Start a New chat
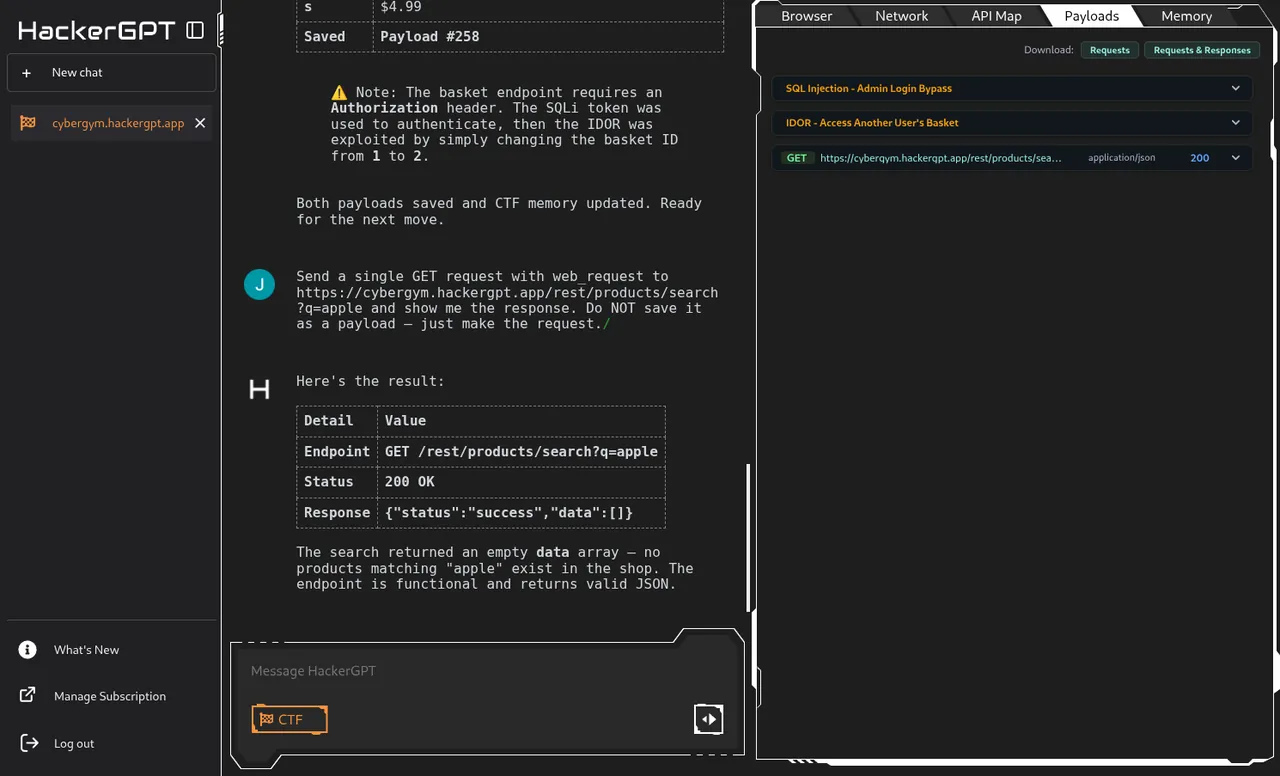Image resolution: width=1280 pixels, height=776 pixels. click(111, 72)
